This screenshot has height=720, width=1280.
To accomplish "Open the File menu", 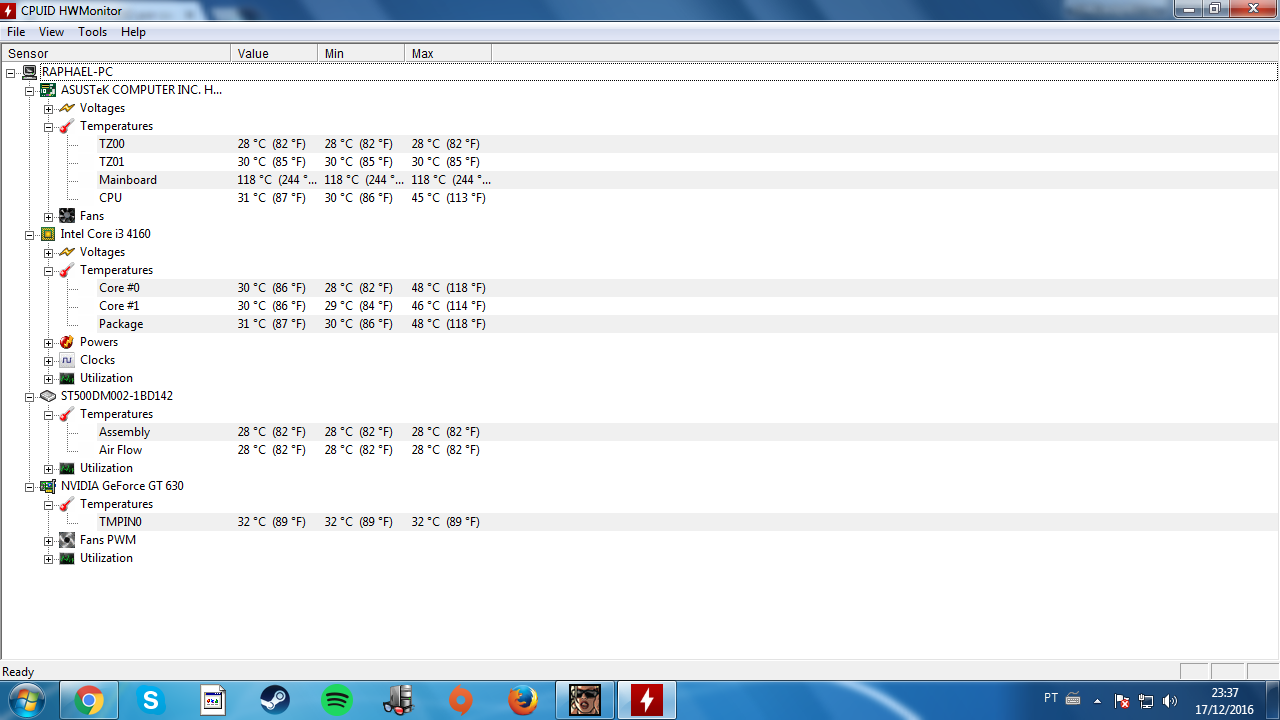I will coord(16,32).
